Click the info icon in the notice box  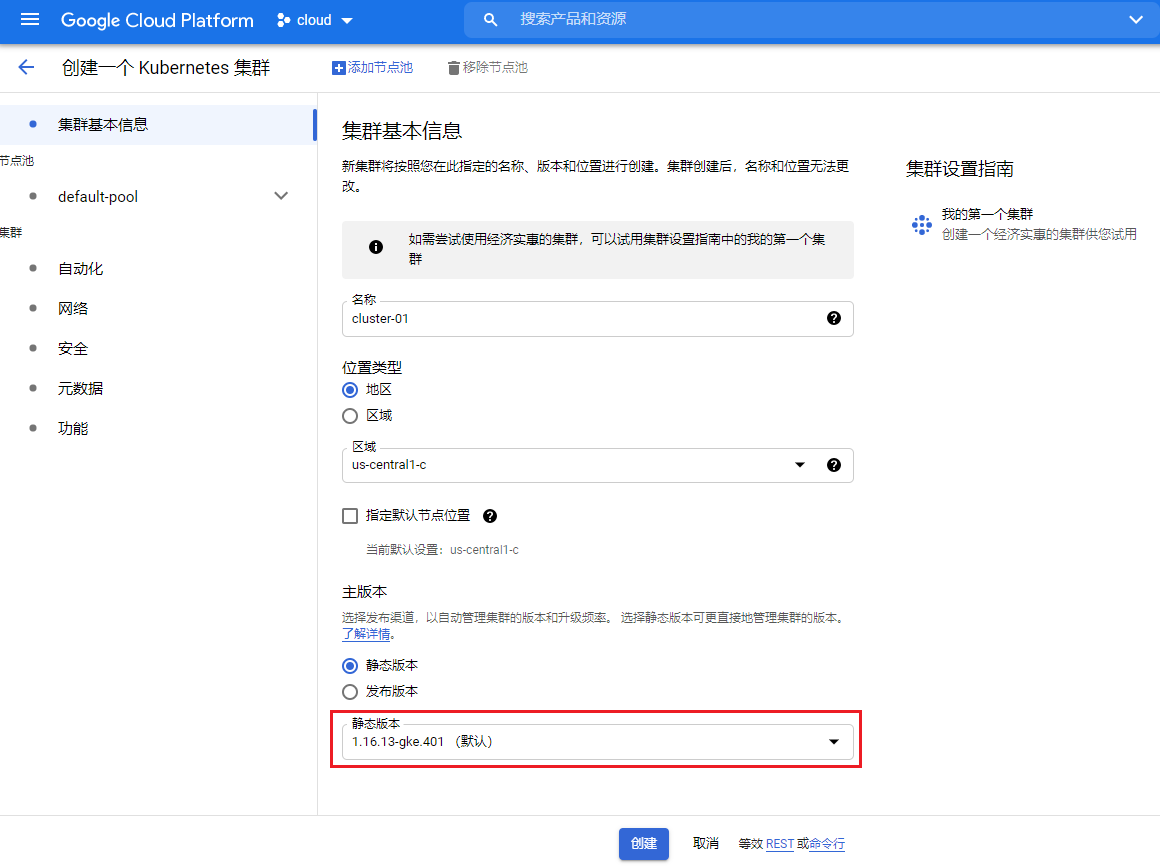coord(376,247)
